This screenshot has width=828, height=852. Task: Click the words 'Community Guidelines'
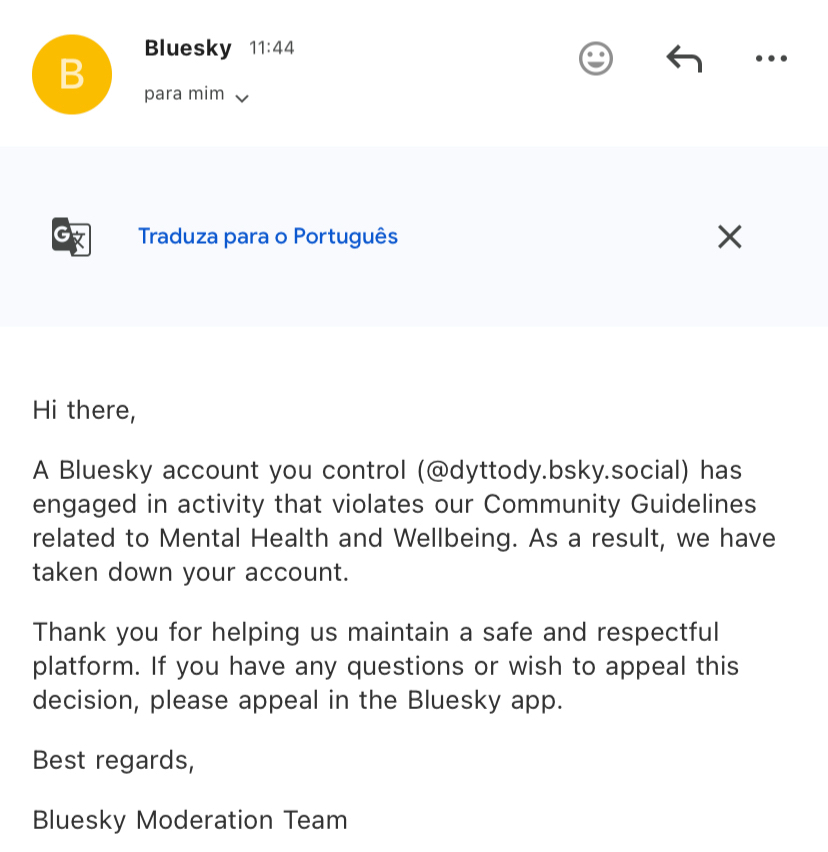click(x=620, y=504)
